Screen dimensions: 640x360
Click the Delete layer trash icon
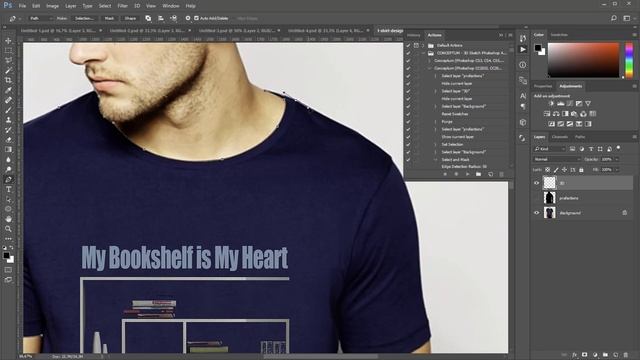point(626,355)
